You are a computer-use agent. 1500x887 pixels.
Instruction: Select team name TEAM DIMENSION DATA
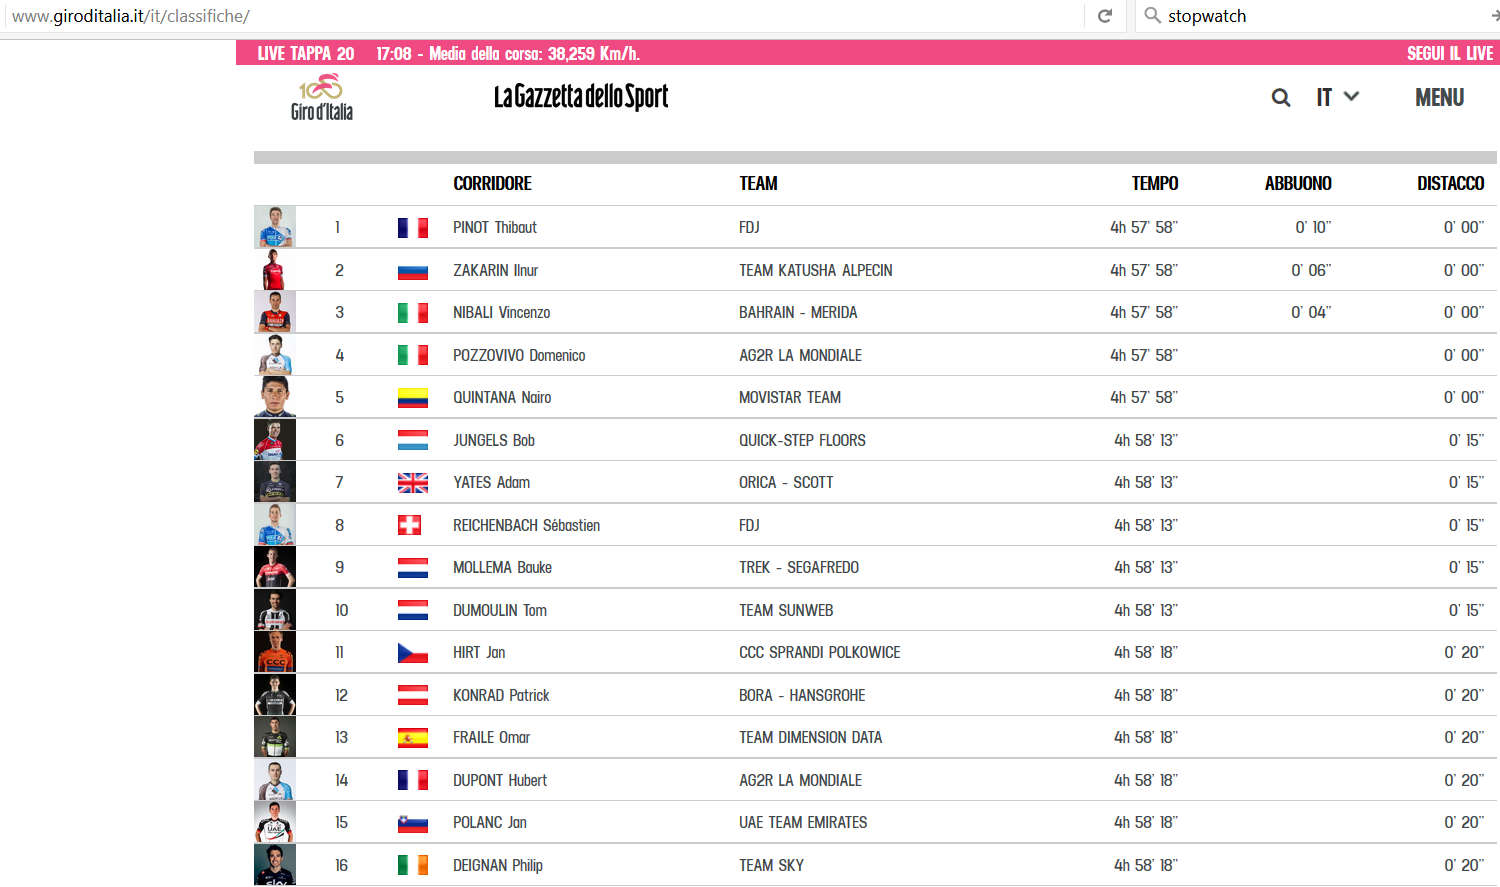point(811,738)
